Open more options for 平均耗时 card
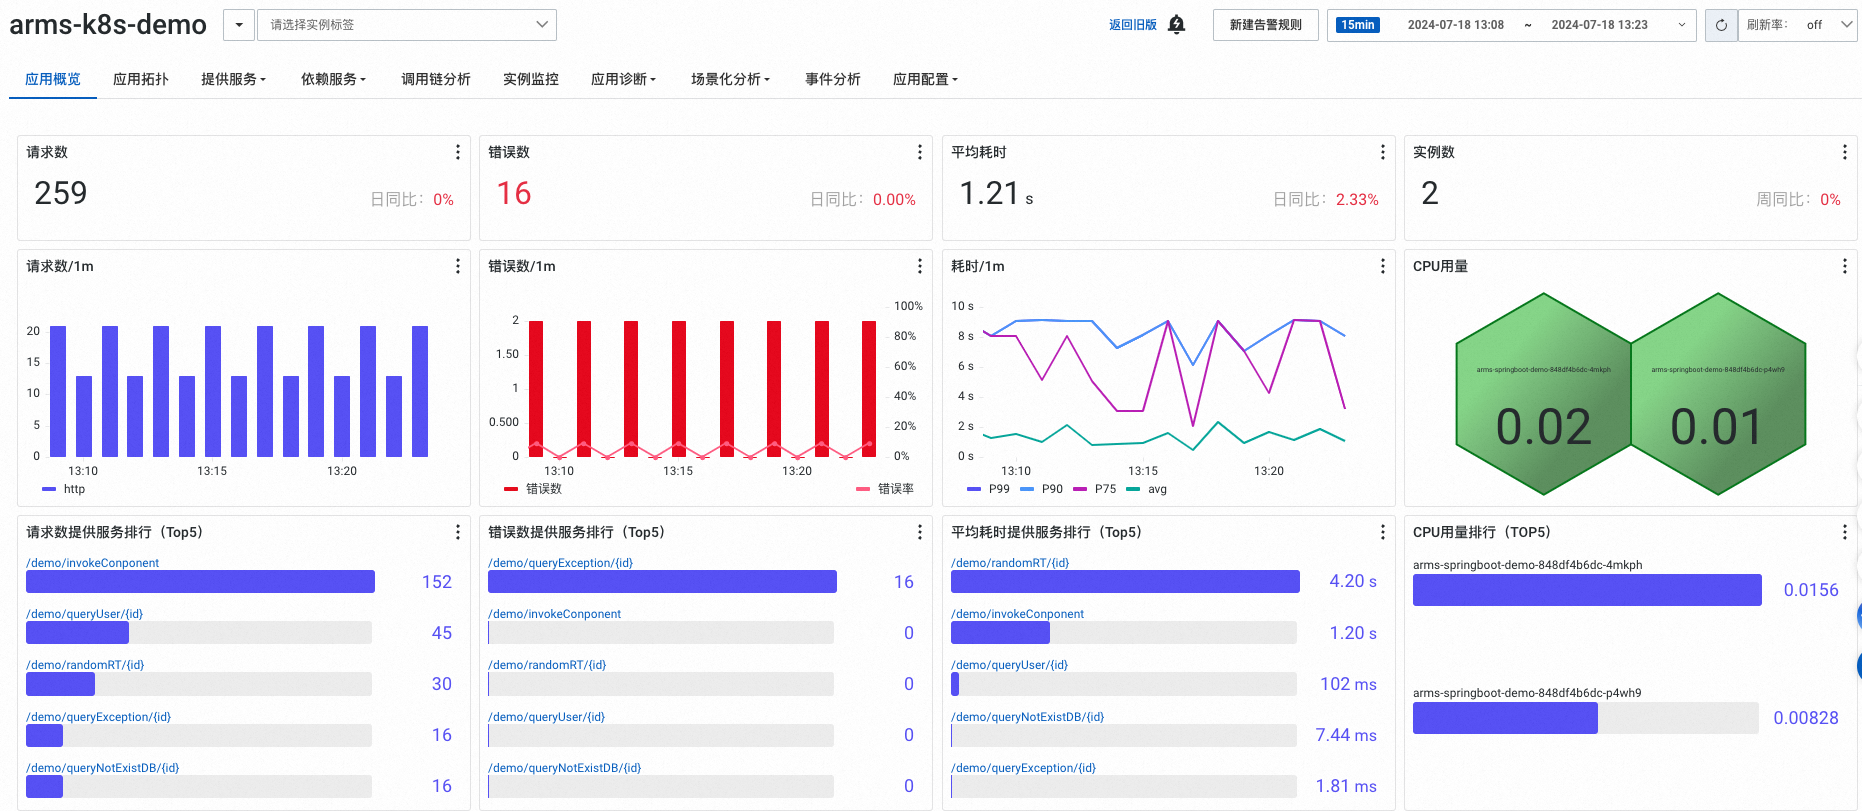1862x811 pixels. pos(1383,152)
